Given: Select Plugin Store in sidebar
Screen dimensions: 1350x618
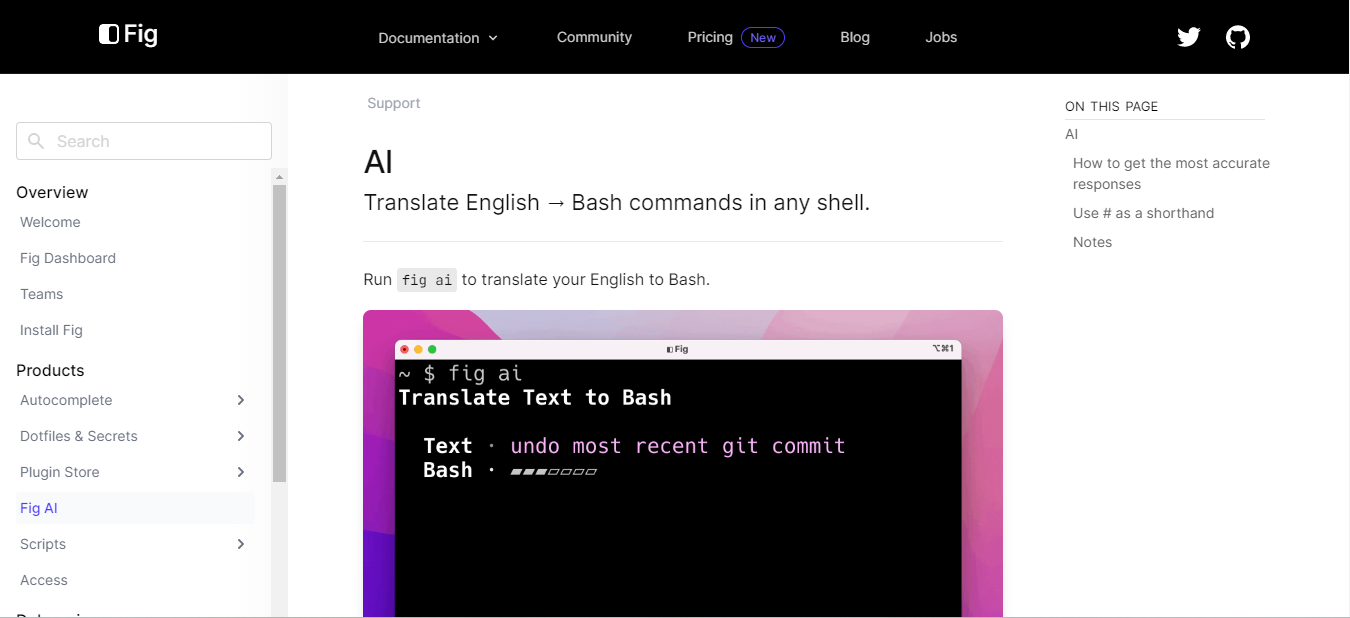Looking at the screenshot, I should tap(60, 472).
